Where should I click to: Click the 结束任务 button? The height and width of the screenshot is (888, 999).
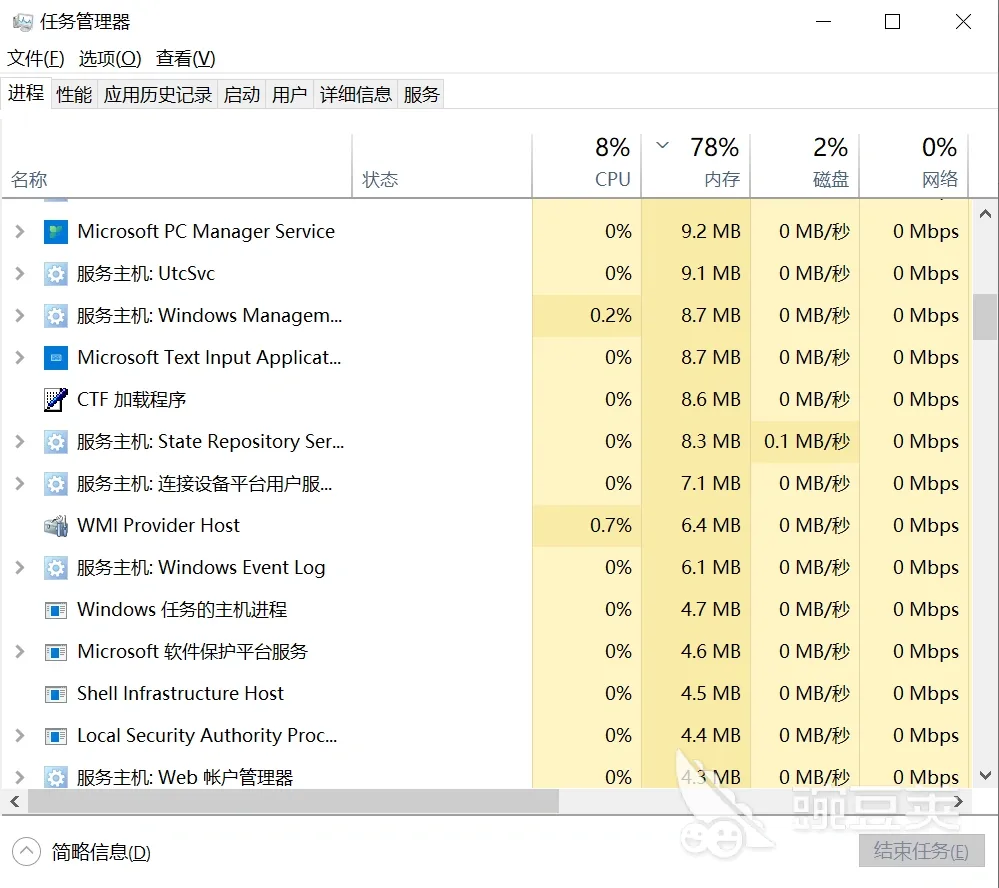tap(921, 850)
